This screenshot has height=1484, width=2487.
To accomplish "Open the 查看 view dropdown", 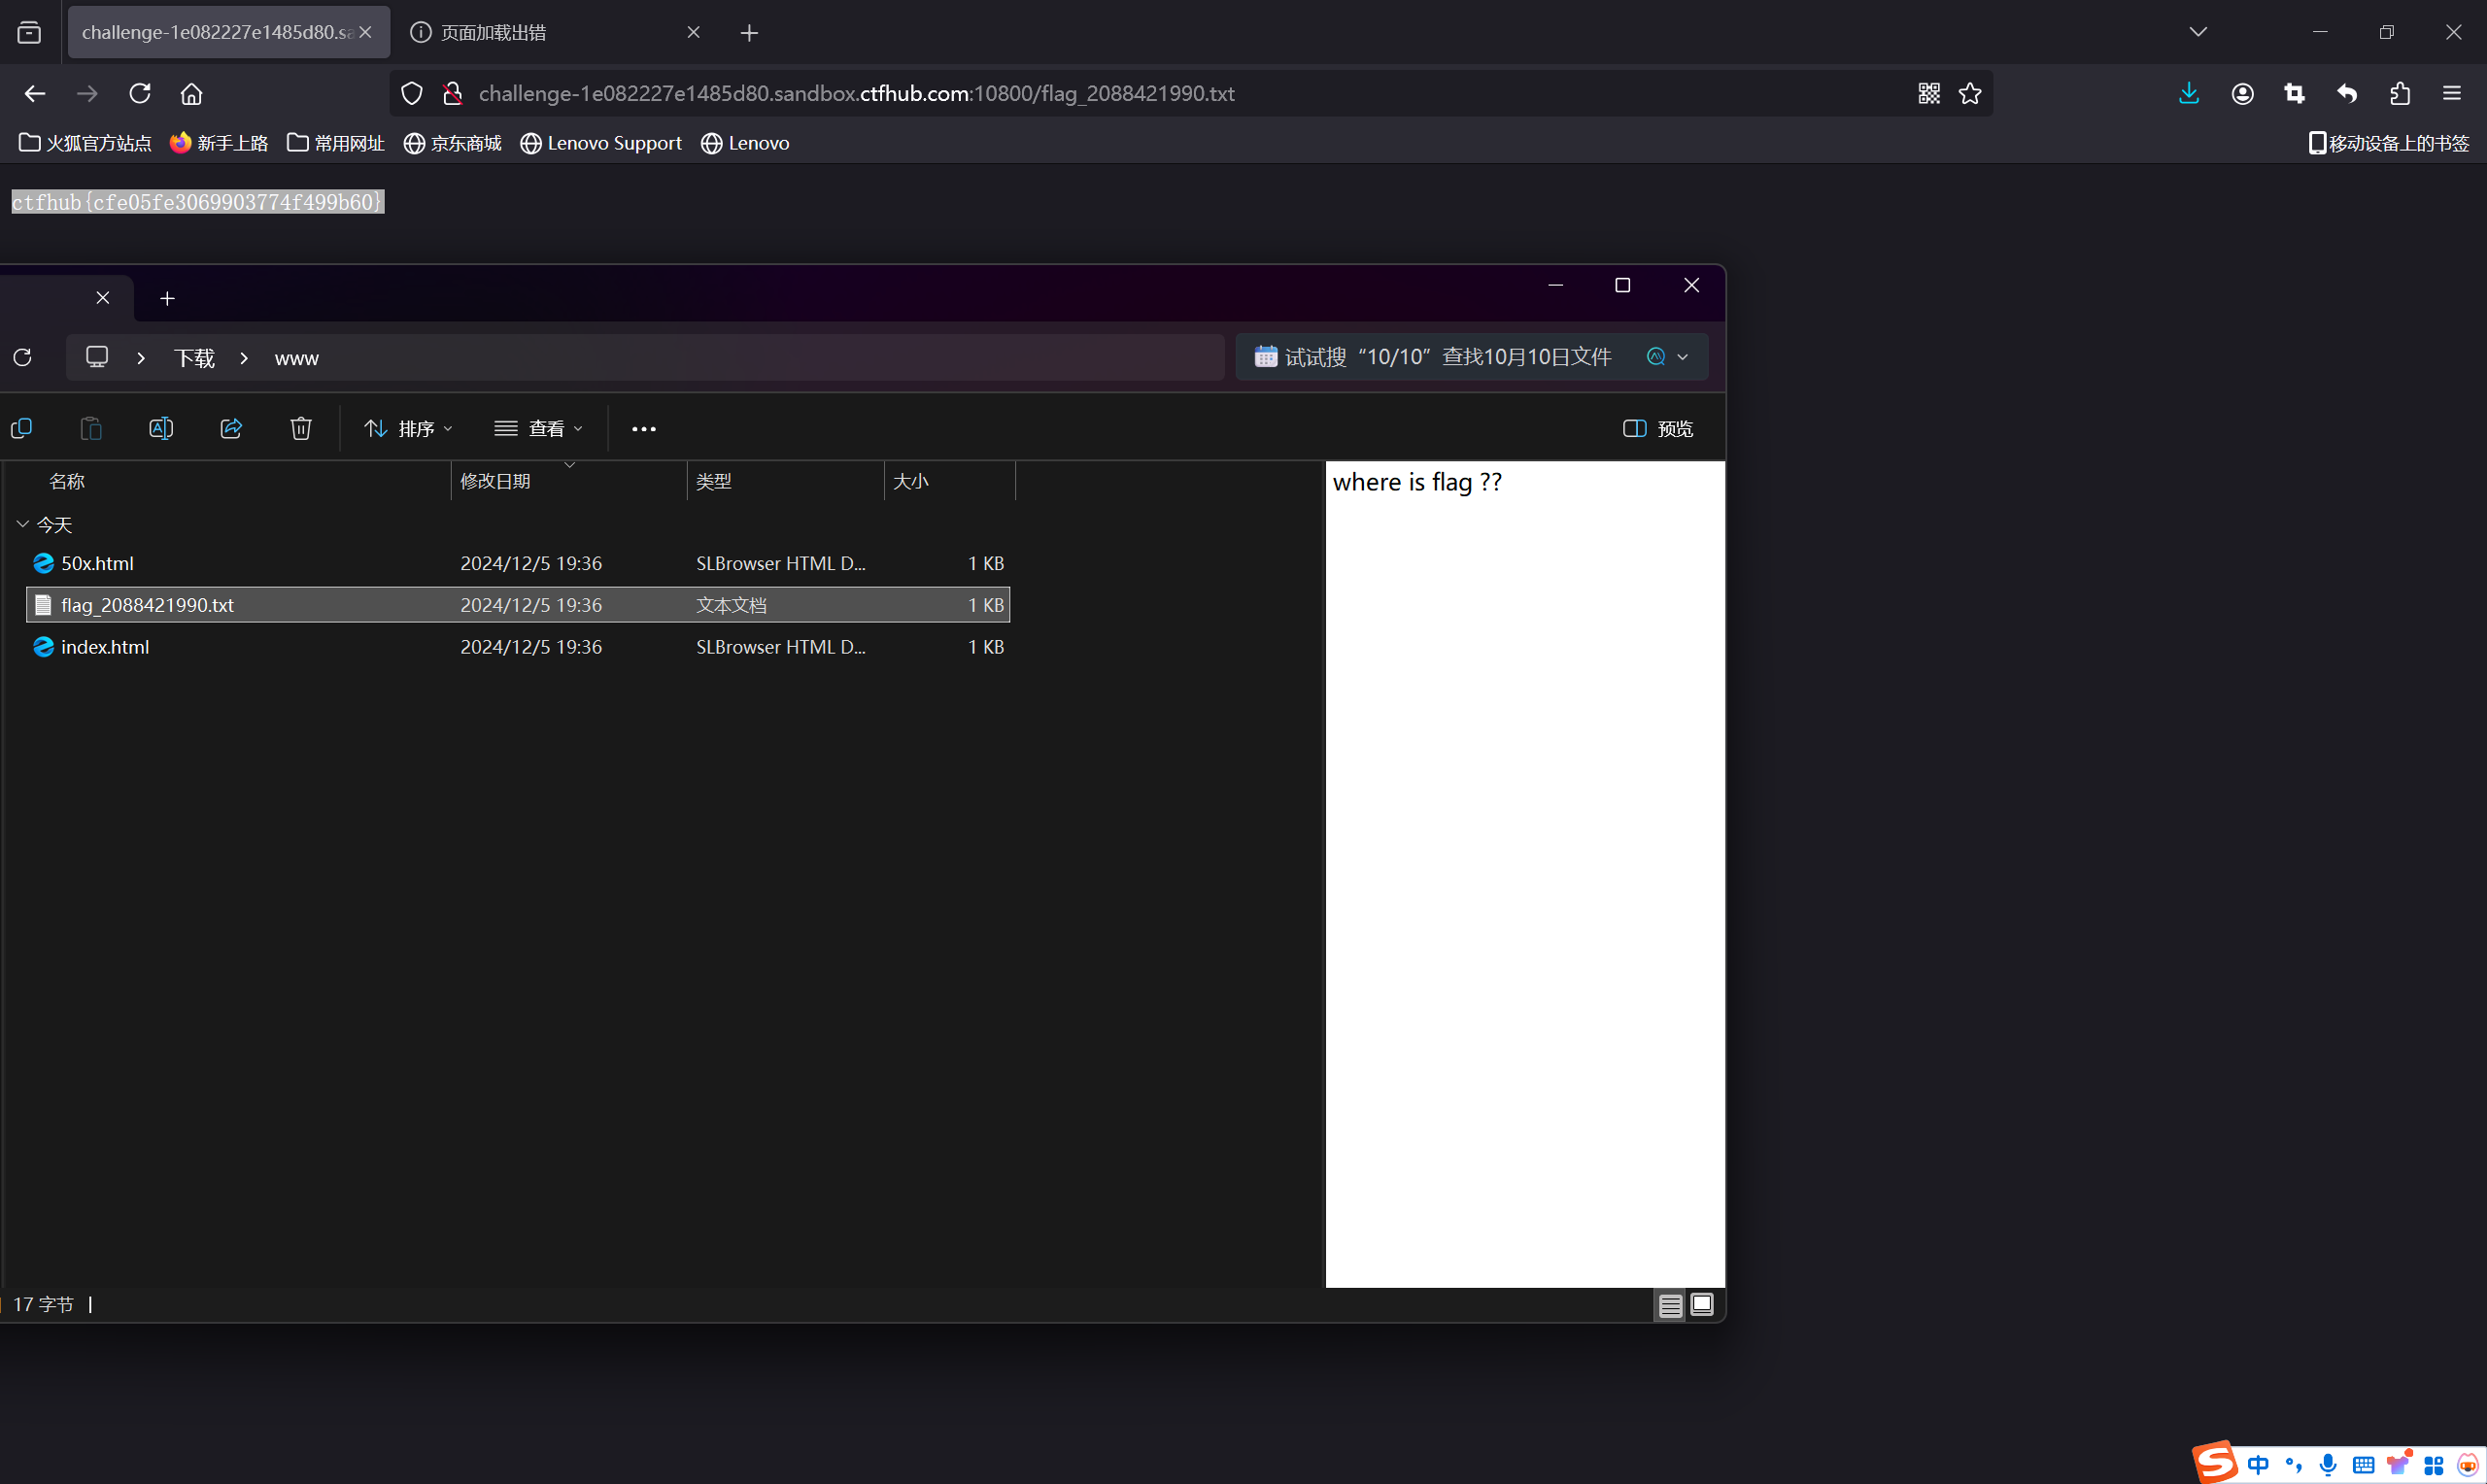I will pyautogui.click(x=538, y=428).
